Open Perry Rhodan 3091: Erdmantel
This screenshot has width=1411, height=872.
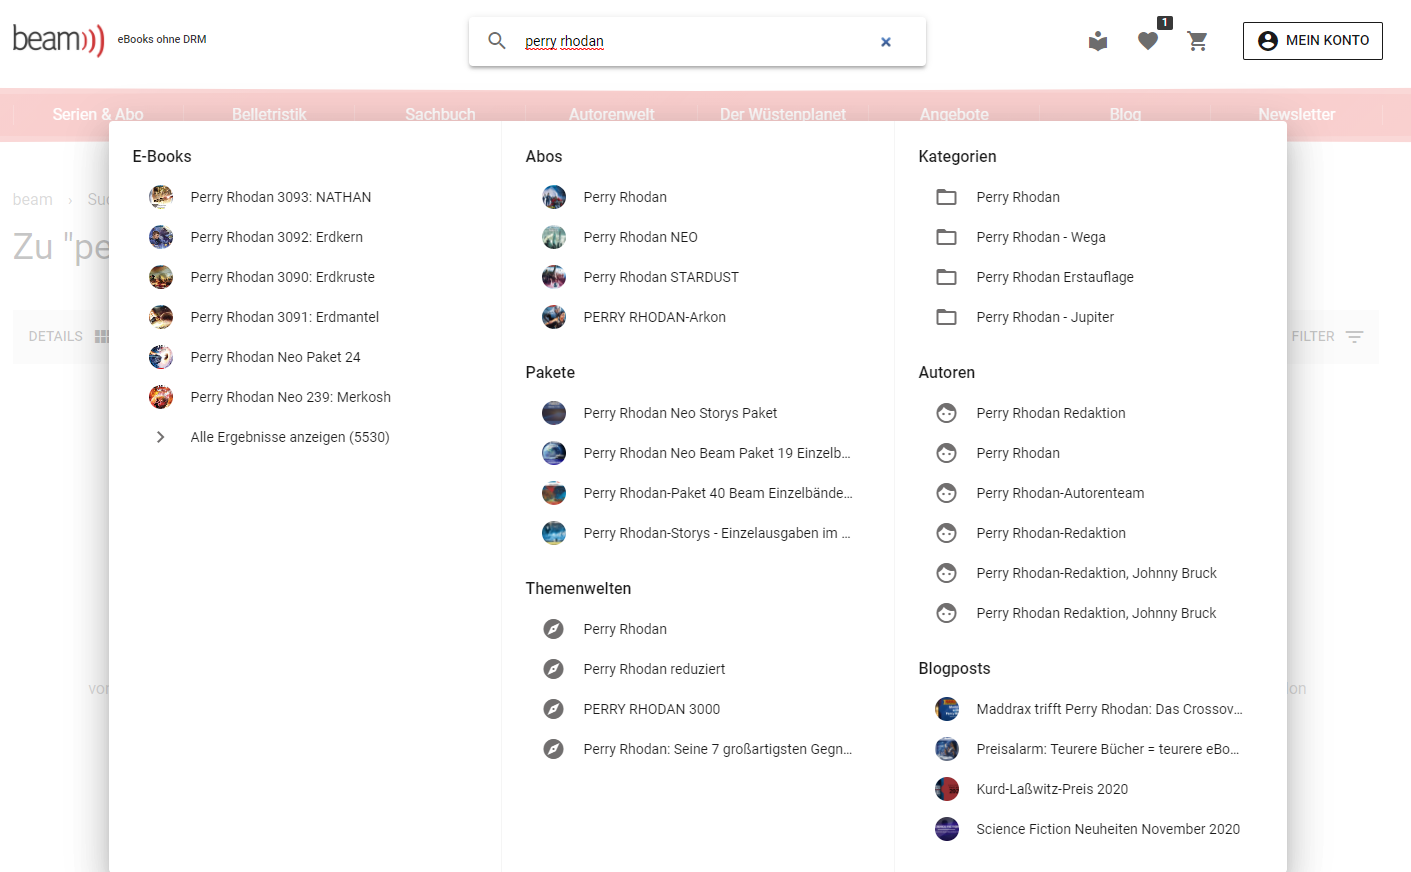point(284,317)
